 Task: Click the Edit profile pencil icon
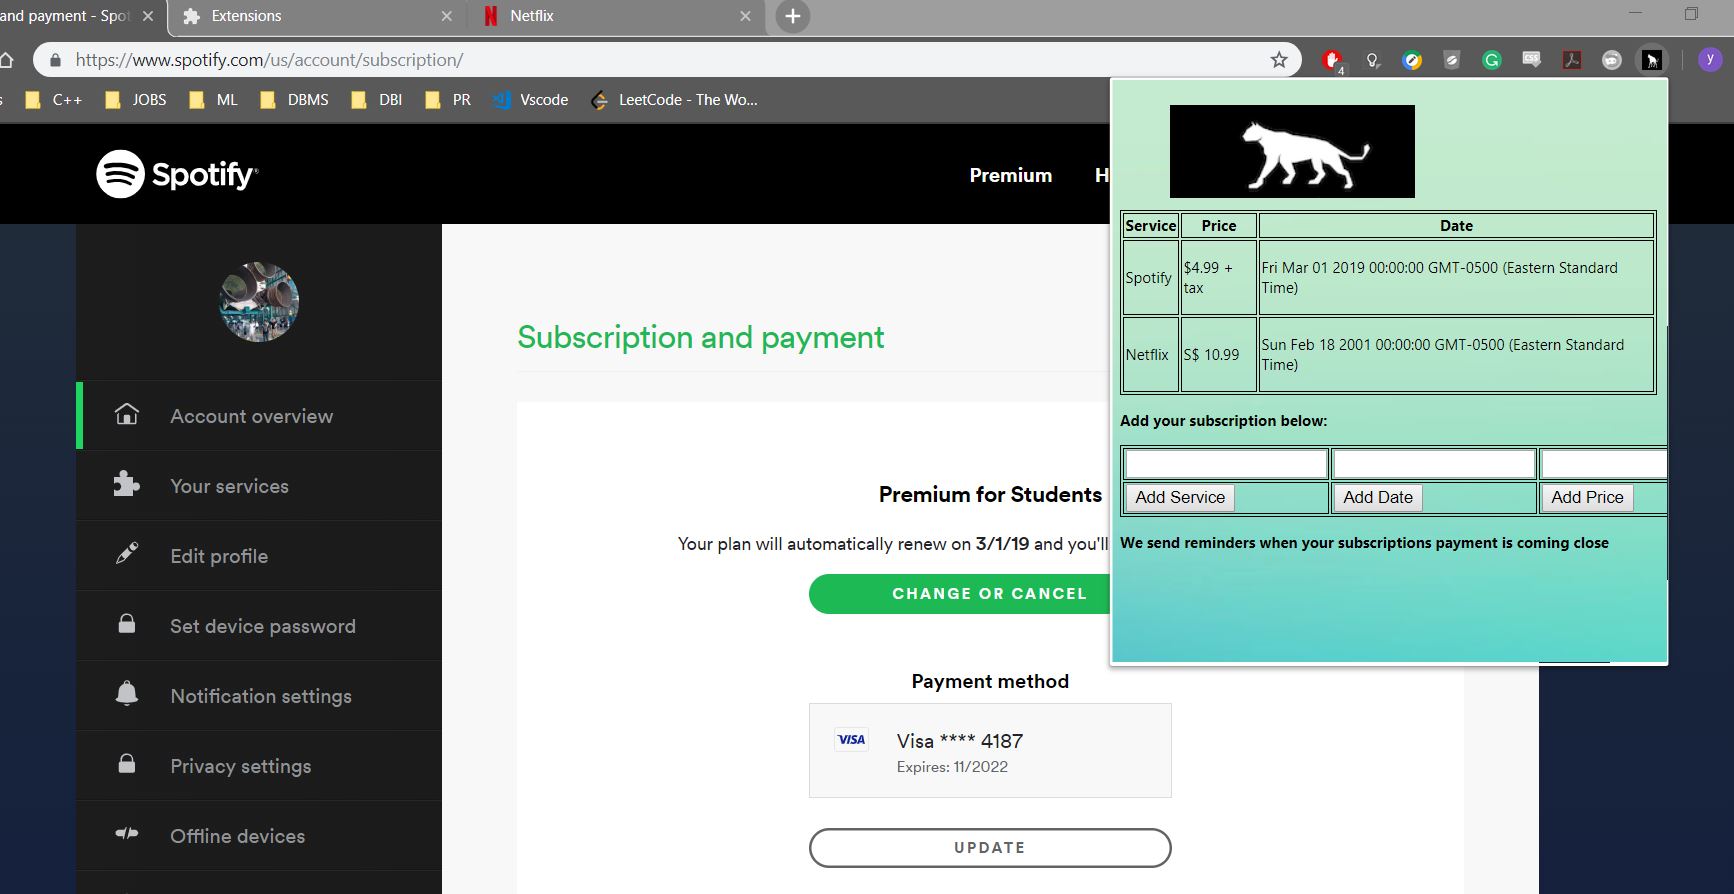pyautogui.click(x=127, y=554)
